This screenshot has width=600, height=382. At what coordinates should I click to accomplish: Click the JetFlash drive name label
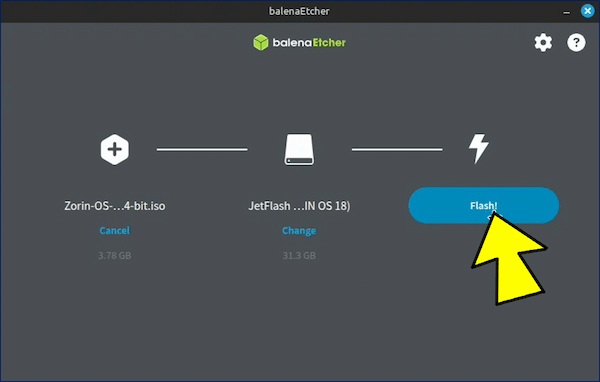(x=299, y=206)
